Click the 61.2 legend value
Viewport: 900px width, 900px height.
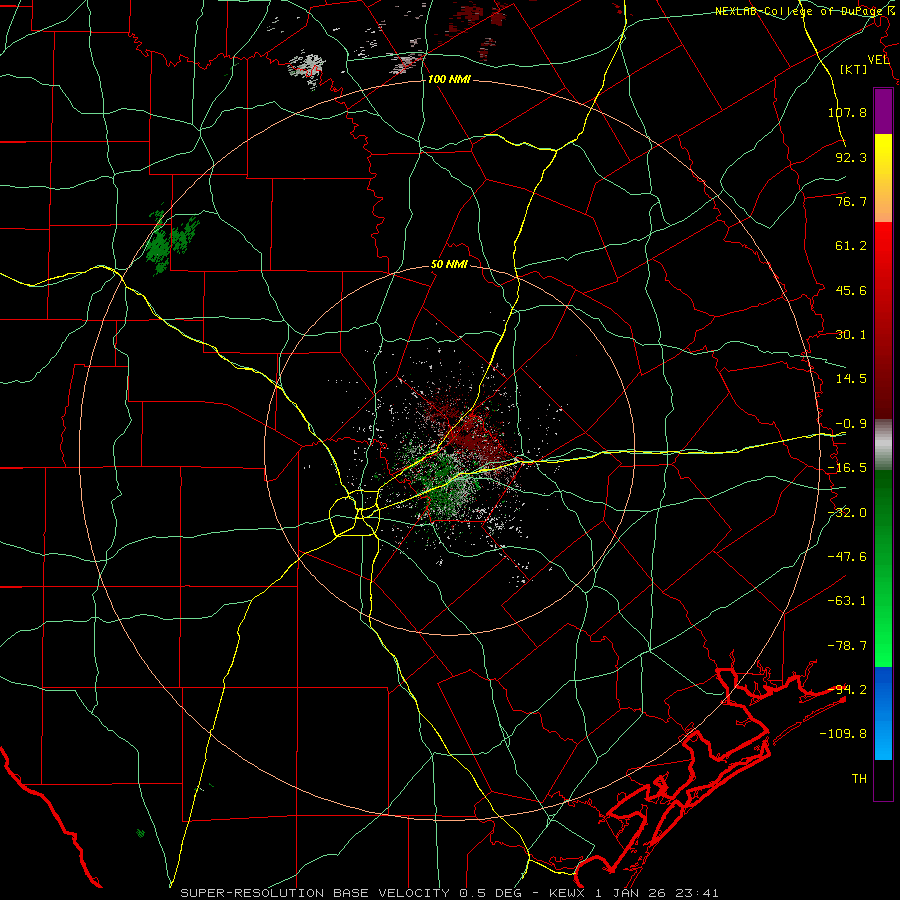click(851, 246)
